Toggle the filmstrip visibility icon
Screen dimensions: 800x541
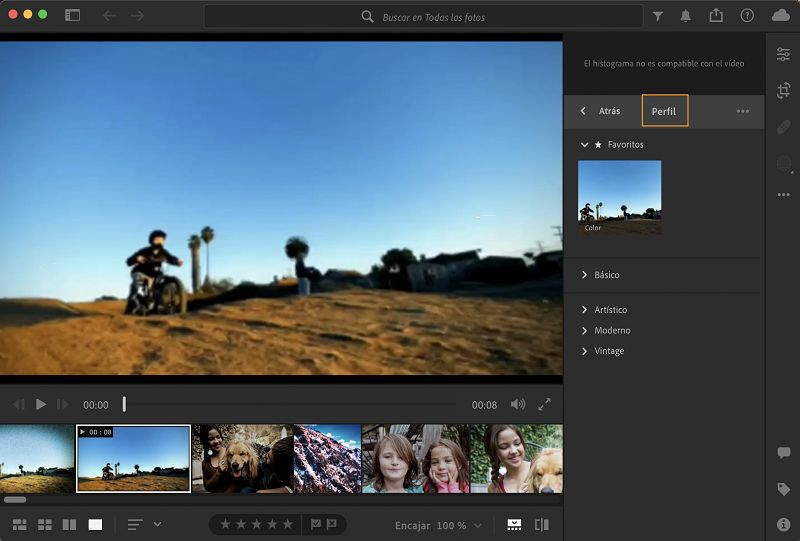[514, 524]
